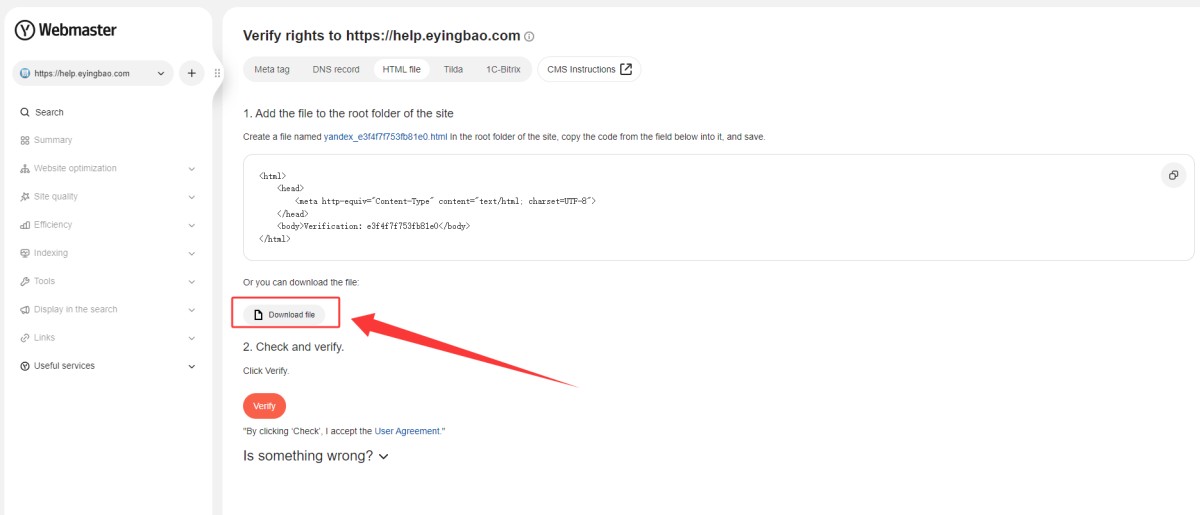Image resolution: width=1200 pixels, height=515 pixels.
Task: Open Site quality menu item
Action: [56, 197]
